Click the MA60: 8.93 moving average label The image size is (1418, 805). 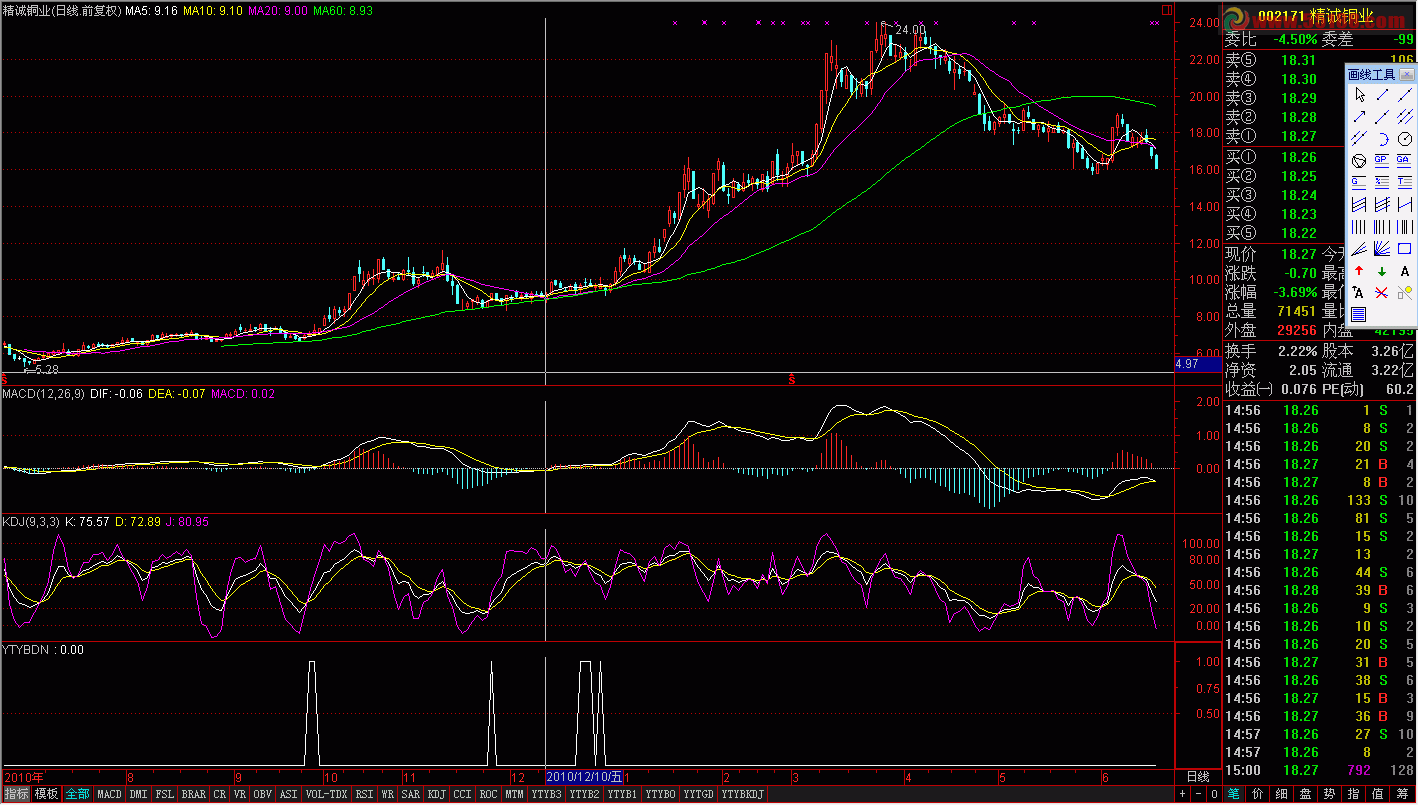(343, 10)
